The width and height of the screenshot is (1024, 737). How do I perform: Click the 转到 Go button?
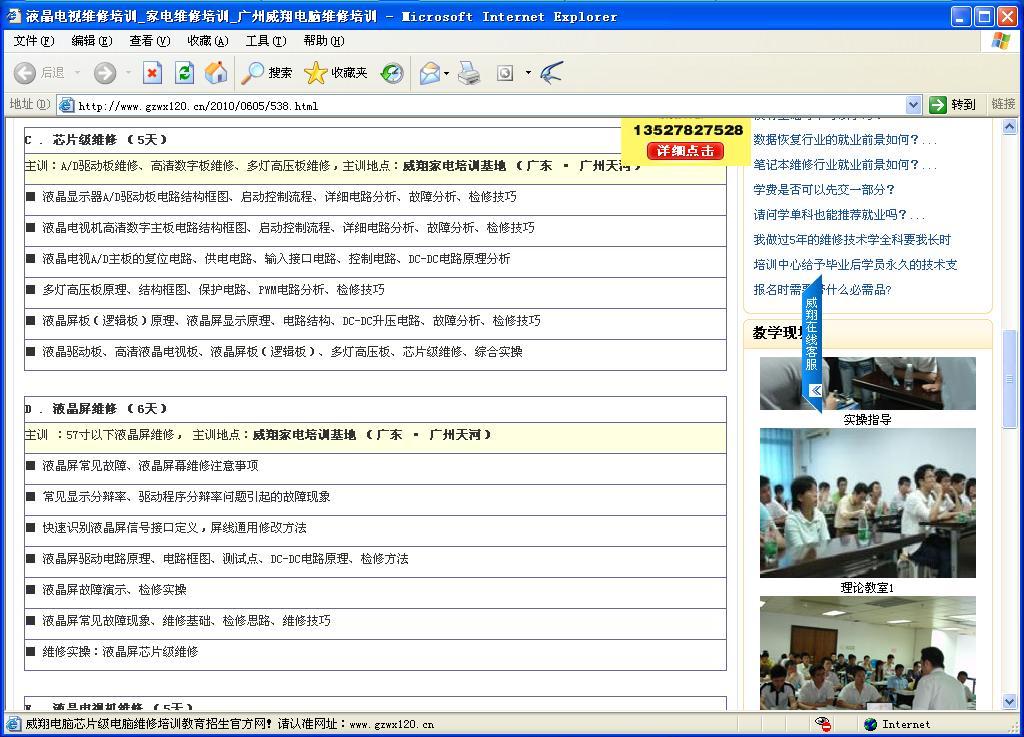pos(952,105)
